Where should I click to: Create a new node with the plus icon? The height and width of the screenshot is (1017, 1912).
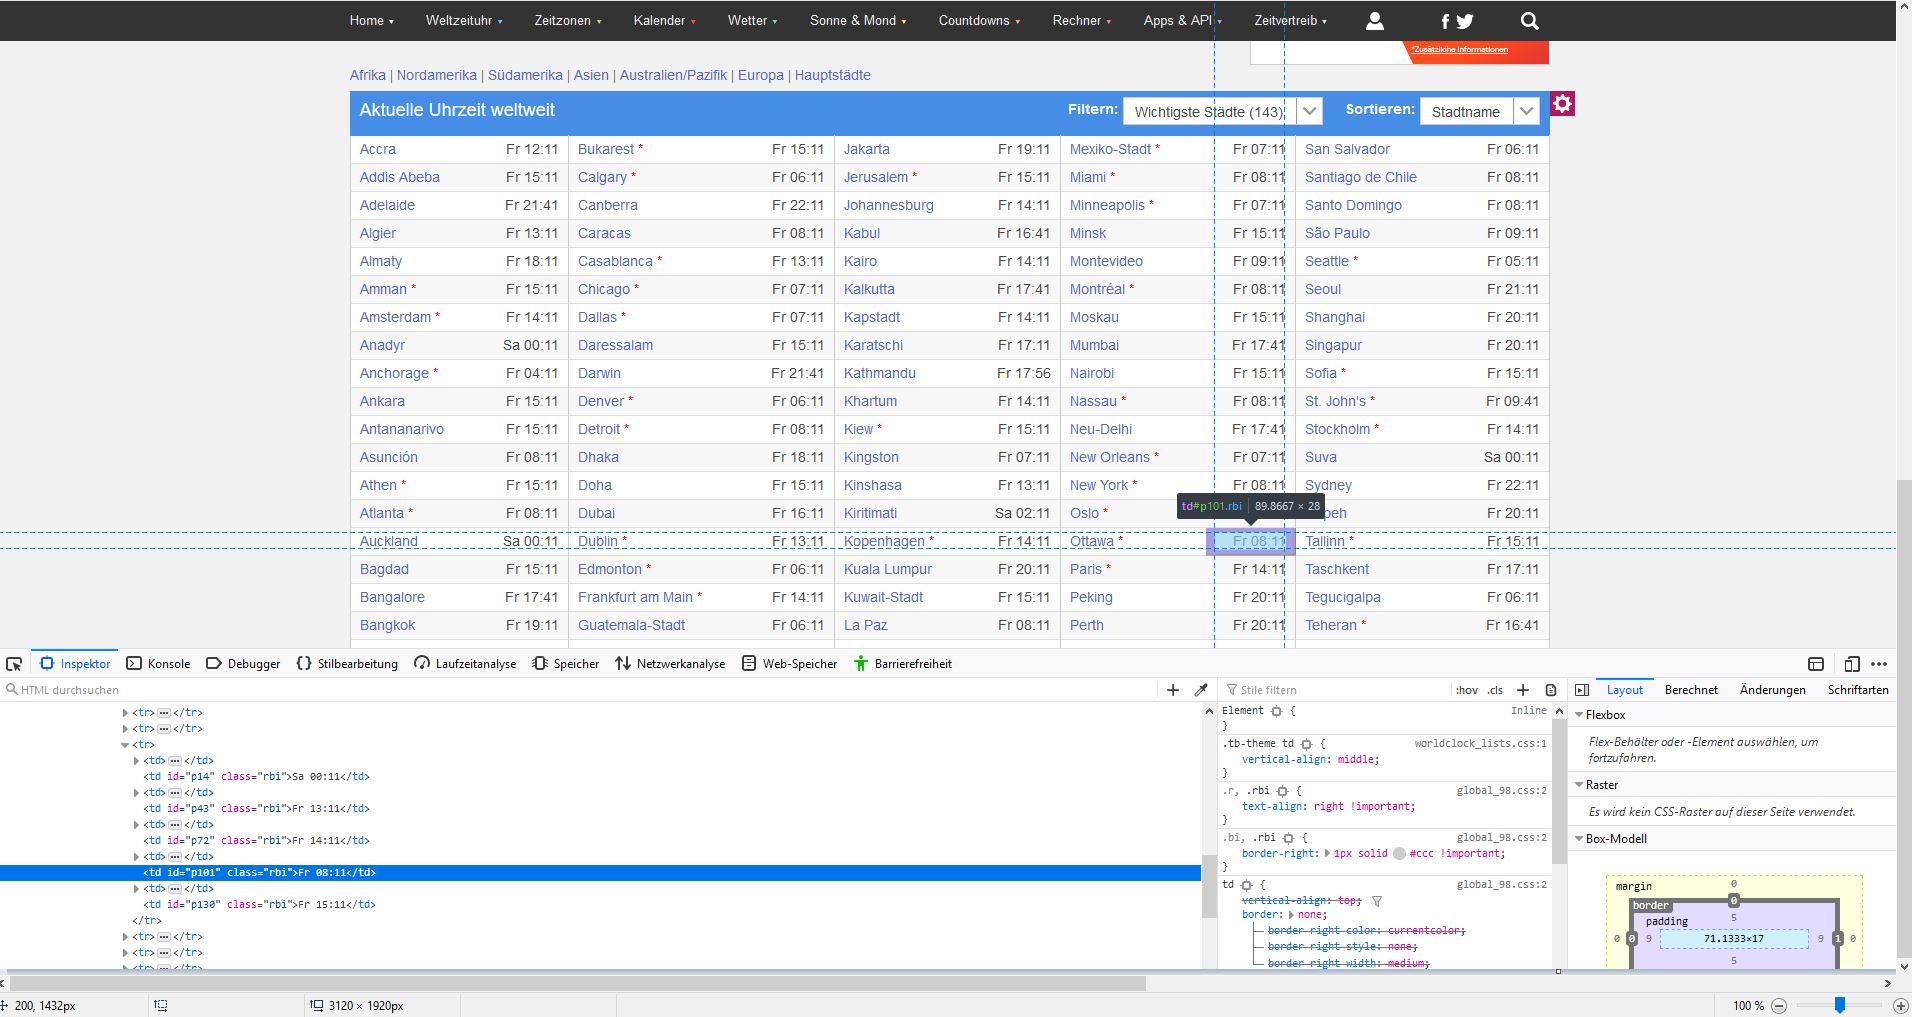tap(1172, 689)
